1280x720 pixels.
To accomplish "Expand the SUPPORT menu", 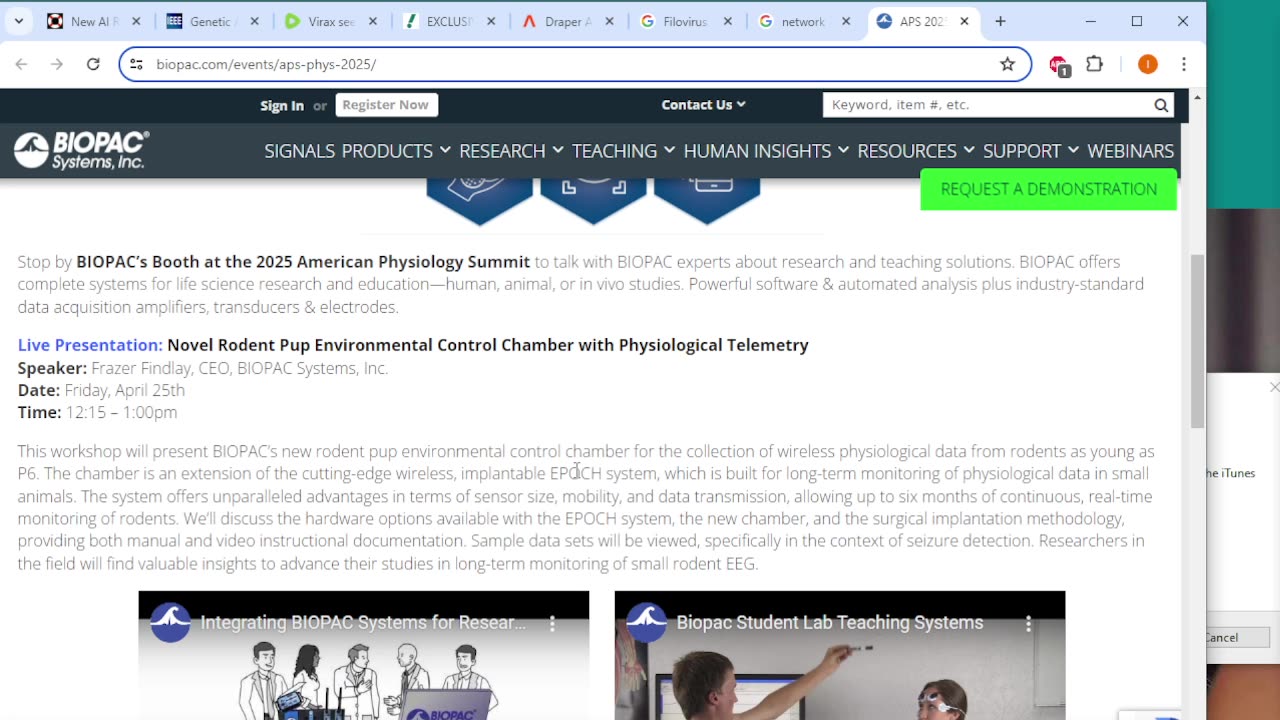I will click(1031, 151).
